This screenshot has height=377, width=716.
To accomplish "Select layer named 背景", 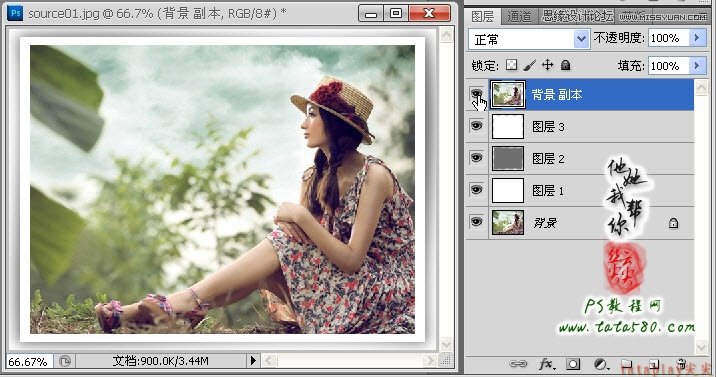I will click(545, 223).
